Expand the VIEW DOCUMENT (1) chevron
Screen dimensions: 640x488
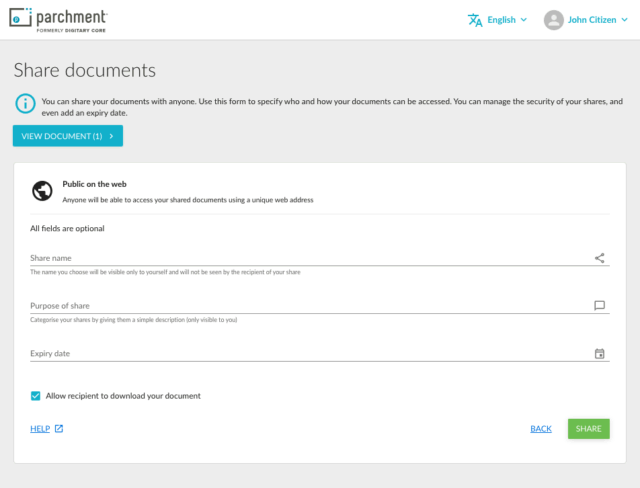[111, 136]
